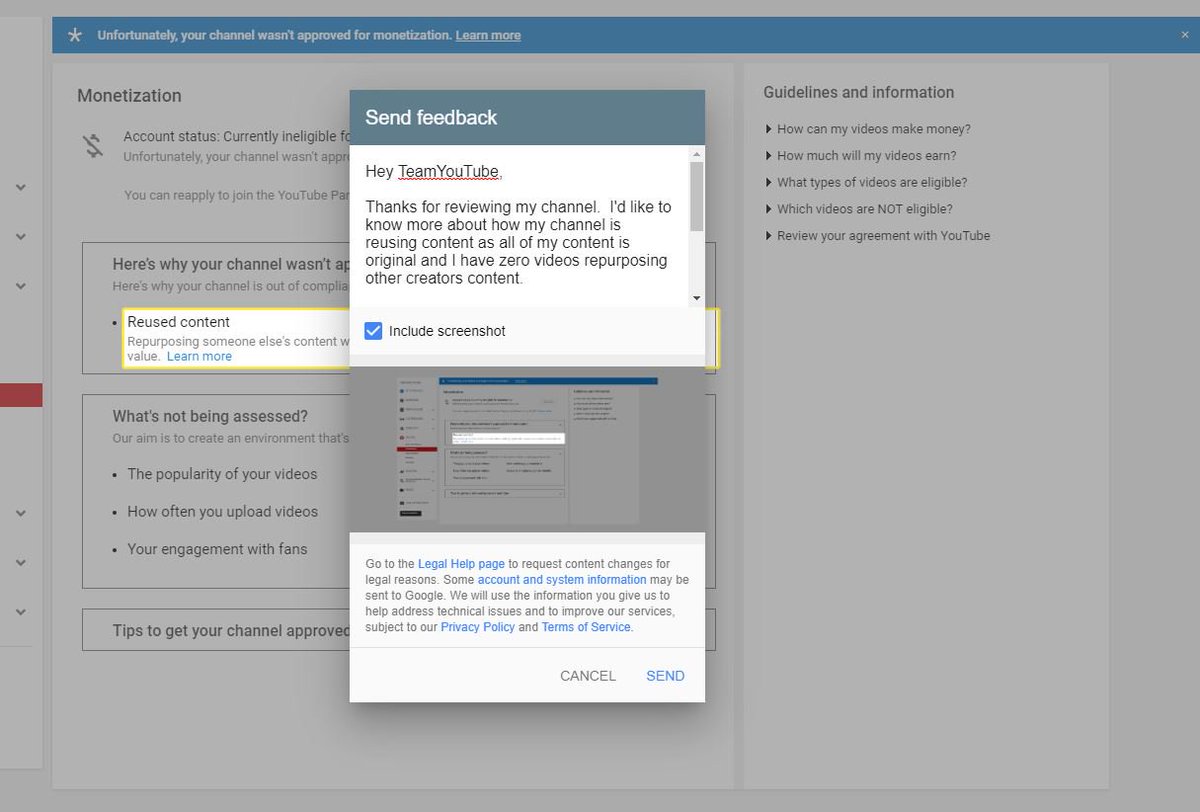Screen dimensions: 1200x812
Task: Select the red highlighted sidebar item
Action: (21, 395)
